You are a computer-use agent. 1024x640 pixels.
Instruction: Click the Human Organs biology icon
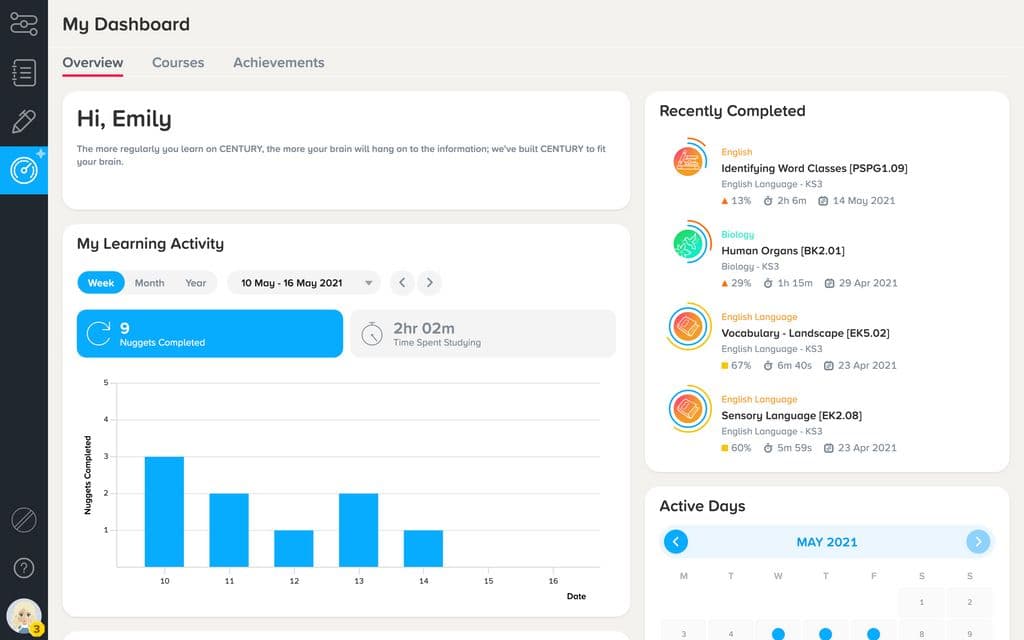pos(688,243)
